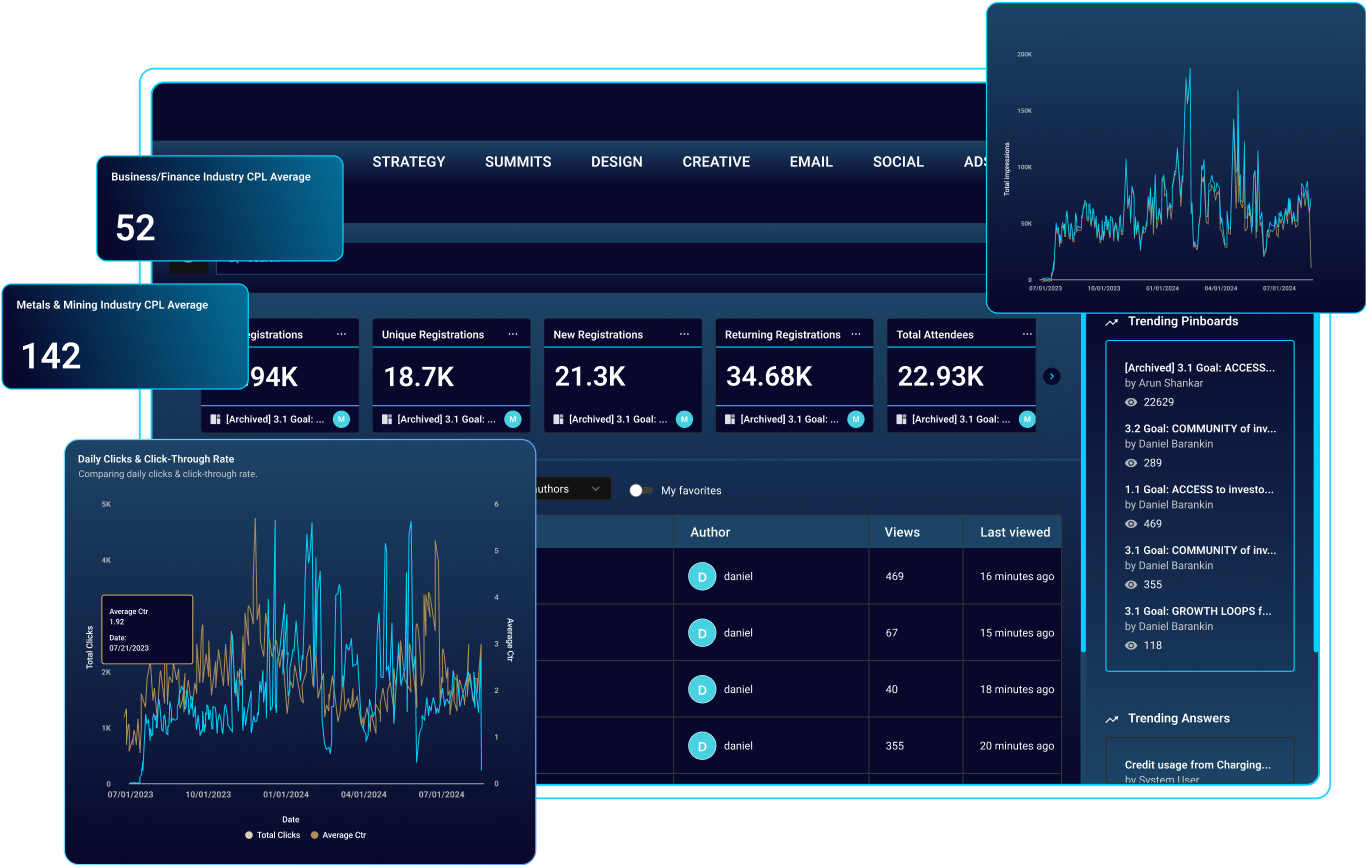Screen dimensions: 1366x865
Task: Open the New Registrations three-dot menu
Action: (684, 334)
